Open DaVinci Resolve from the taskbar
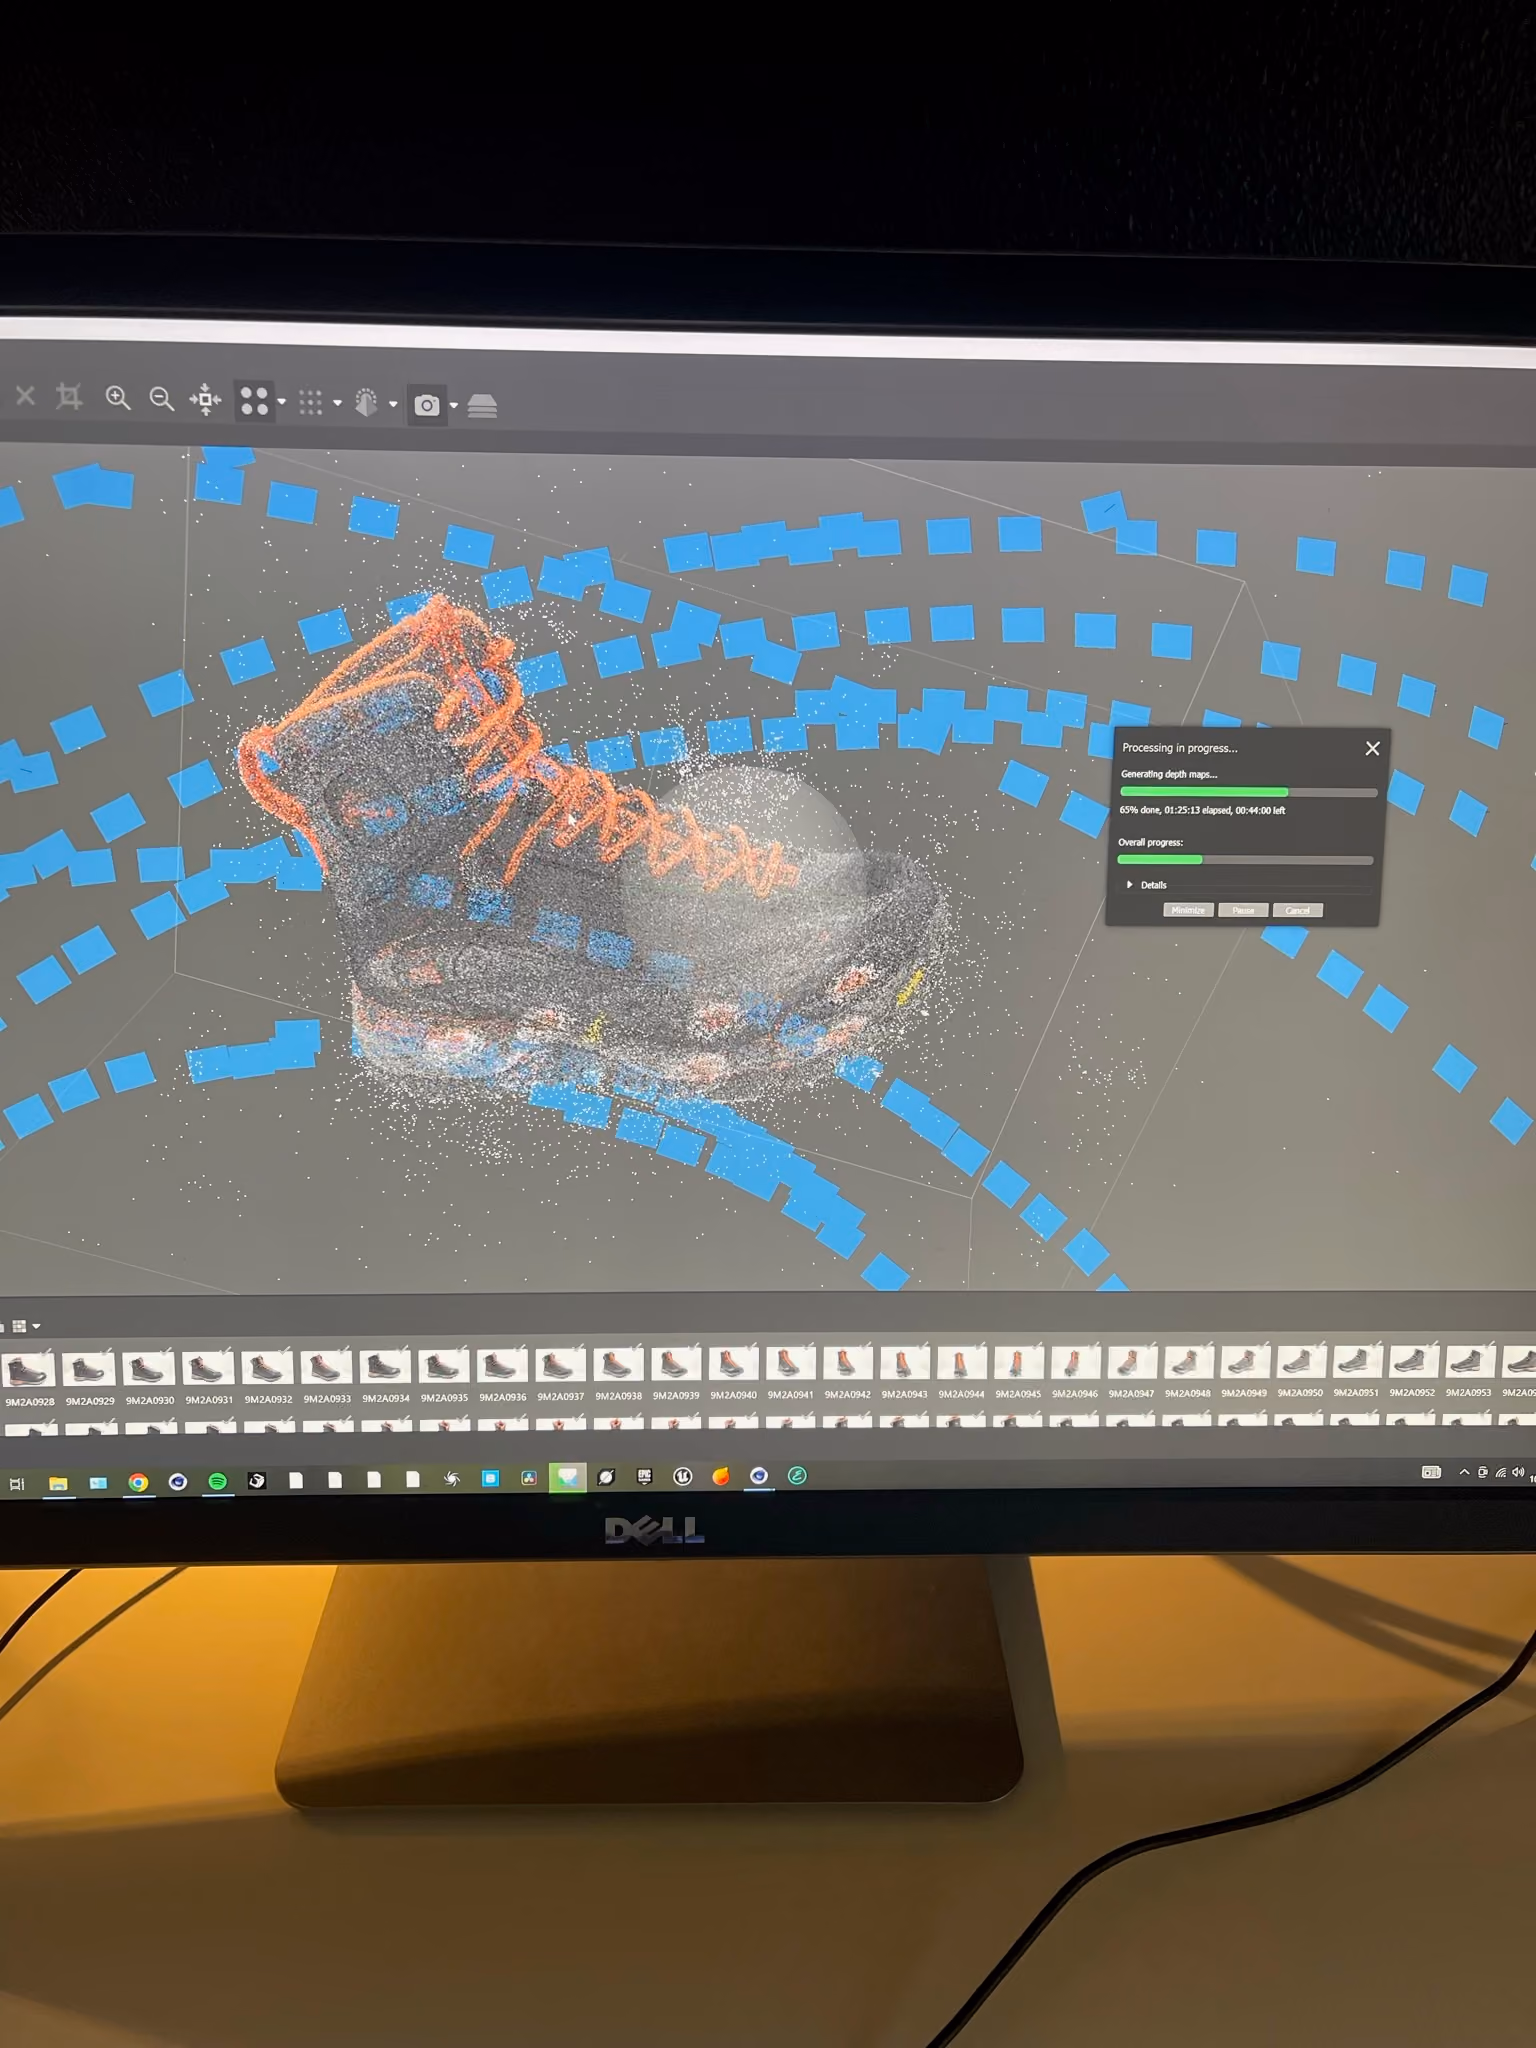The image size is (1536, 2048). 529,1478
